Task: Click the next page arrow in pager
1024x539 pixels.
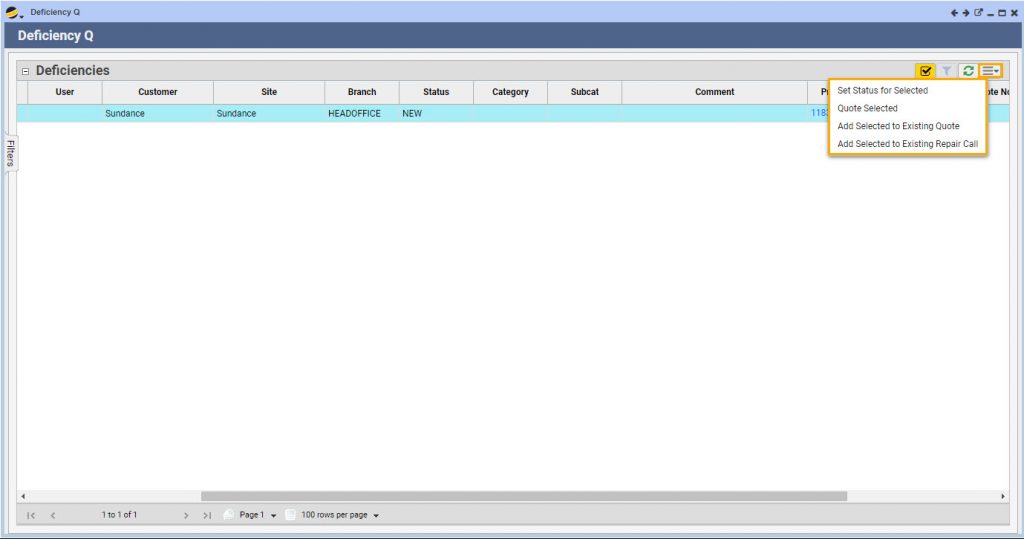Action: pyautogui.click(x=186, y=515)
